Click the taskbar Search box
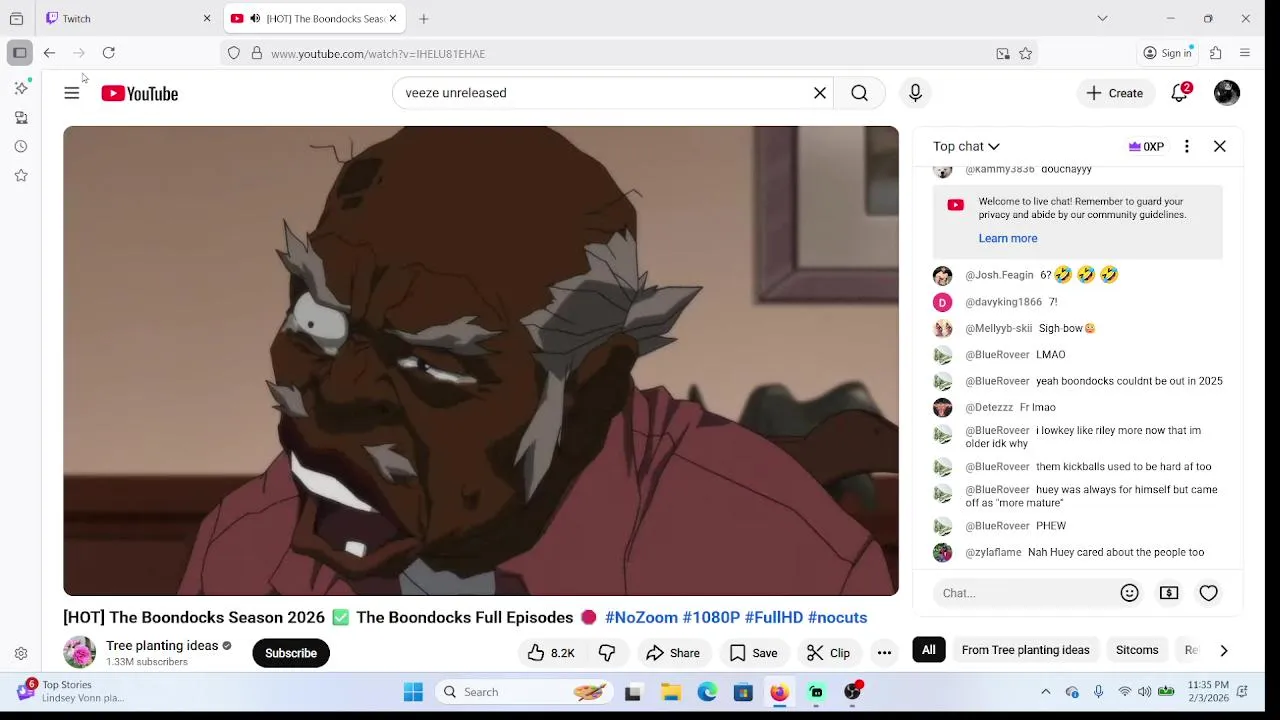The height and width of the screenshot is (720, 1280). (525, 692)
